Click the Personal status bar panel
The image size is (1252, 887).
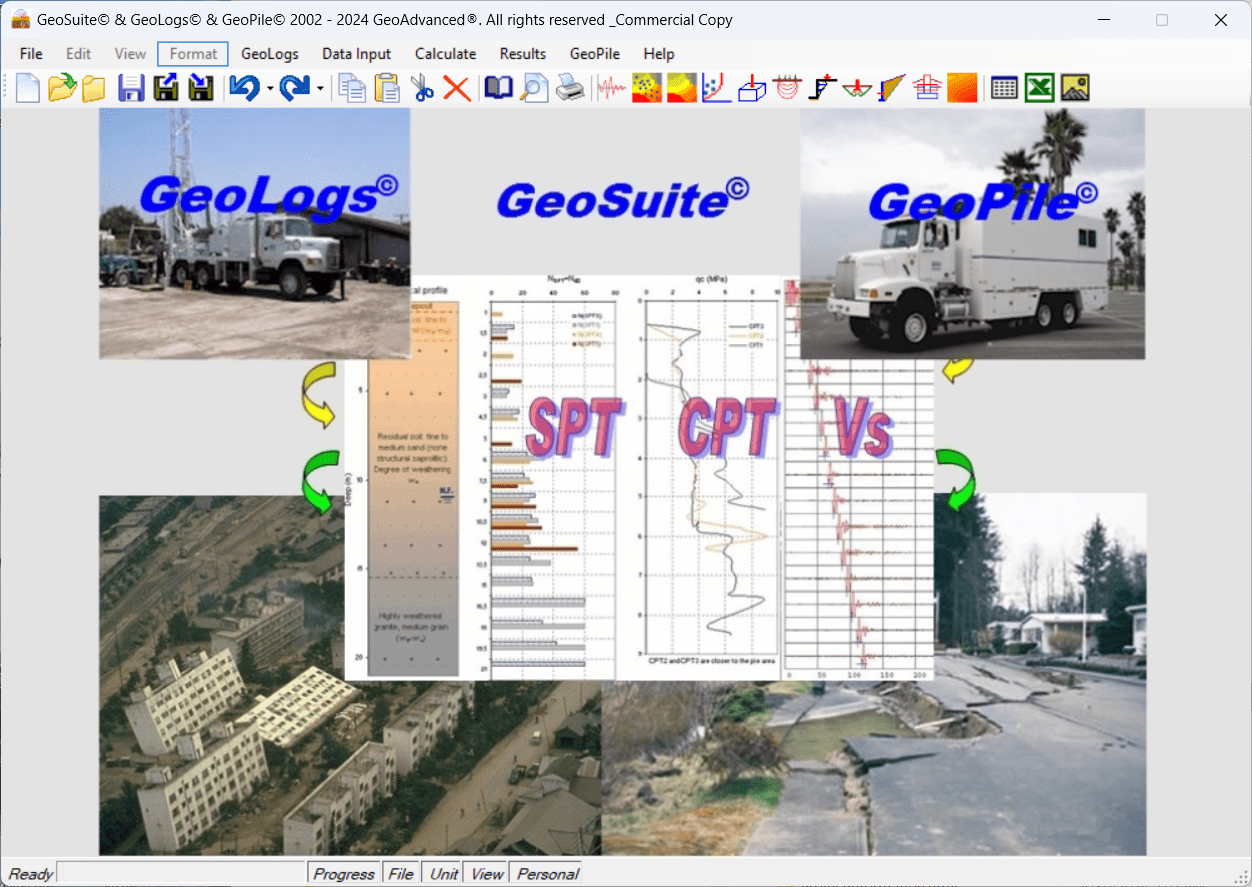pyautogui.click(x=547, y=873)
